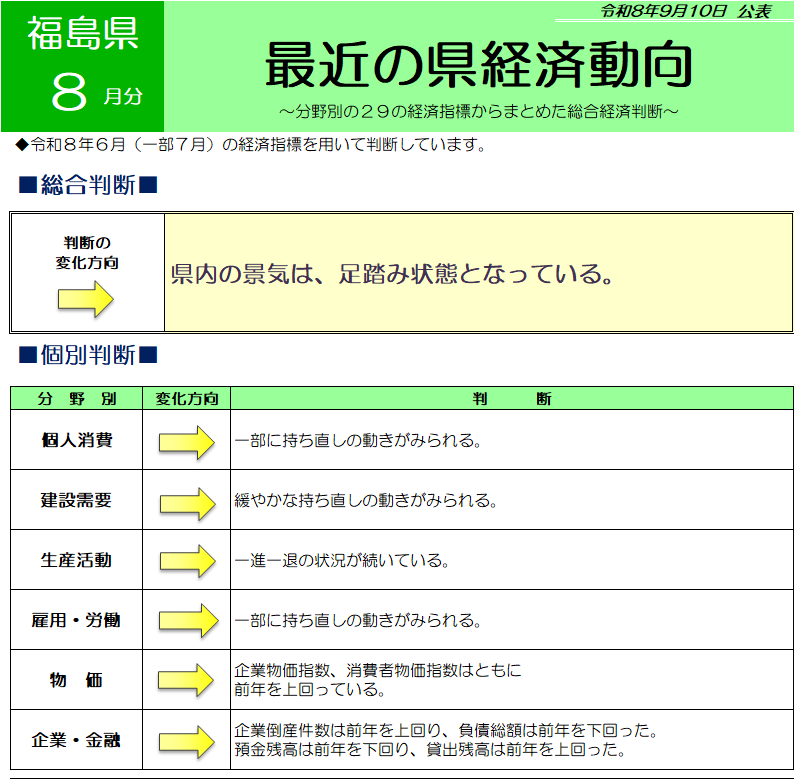Viewport: 794px width, 779px height.
Task: Click the 福島県 text in green box
Action: coord(83,33)
